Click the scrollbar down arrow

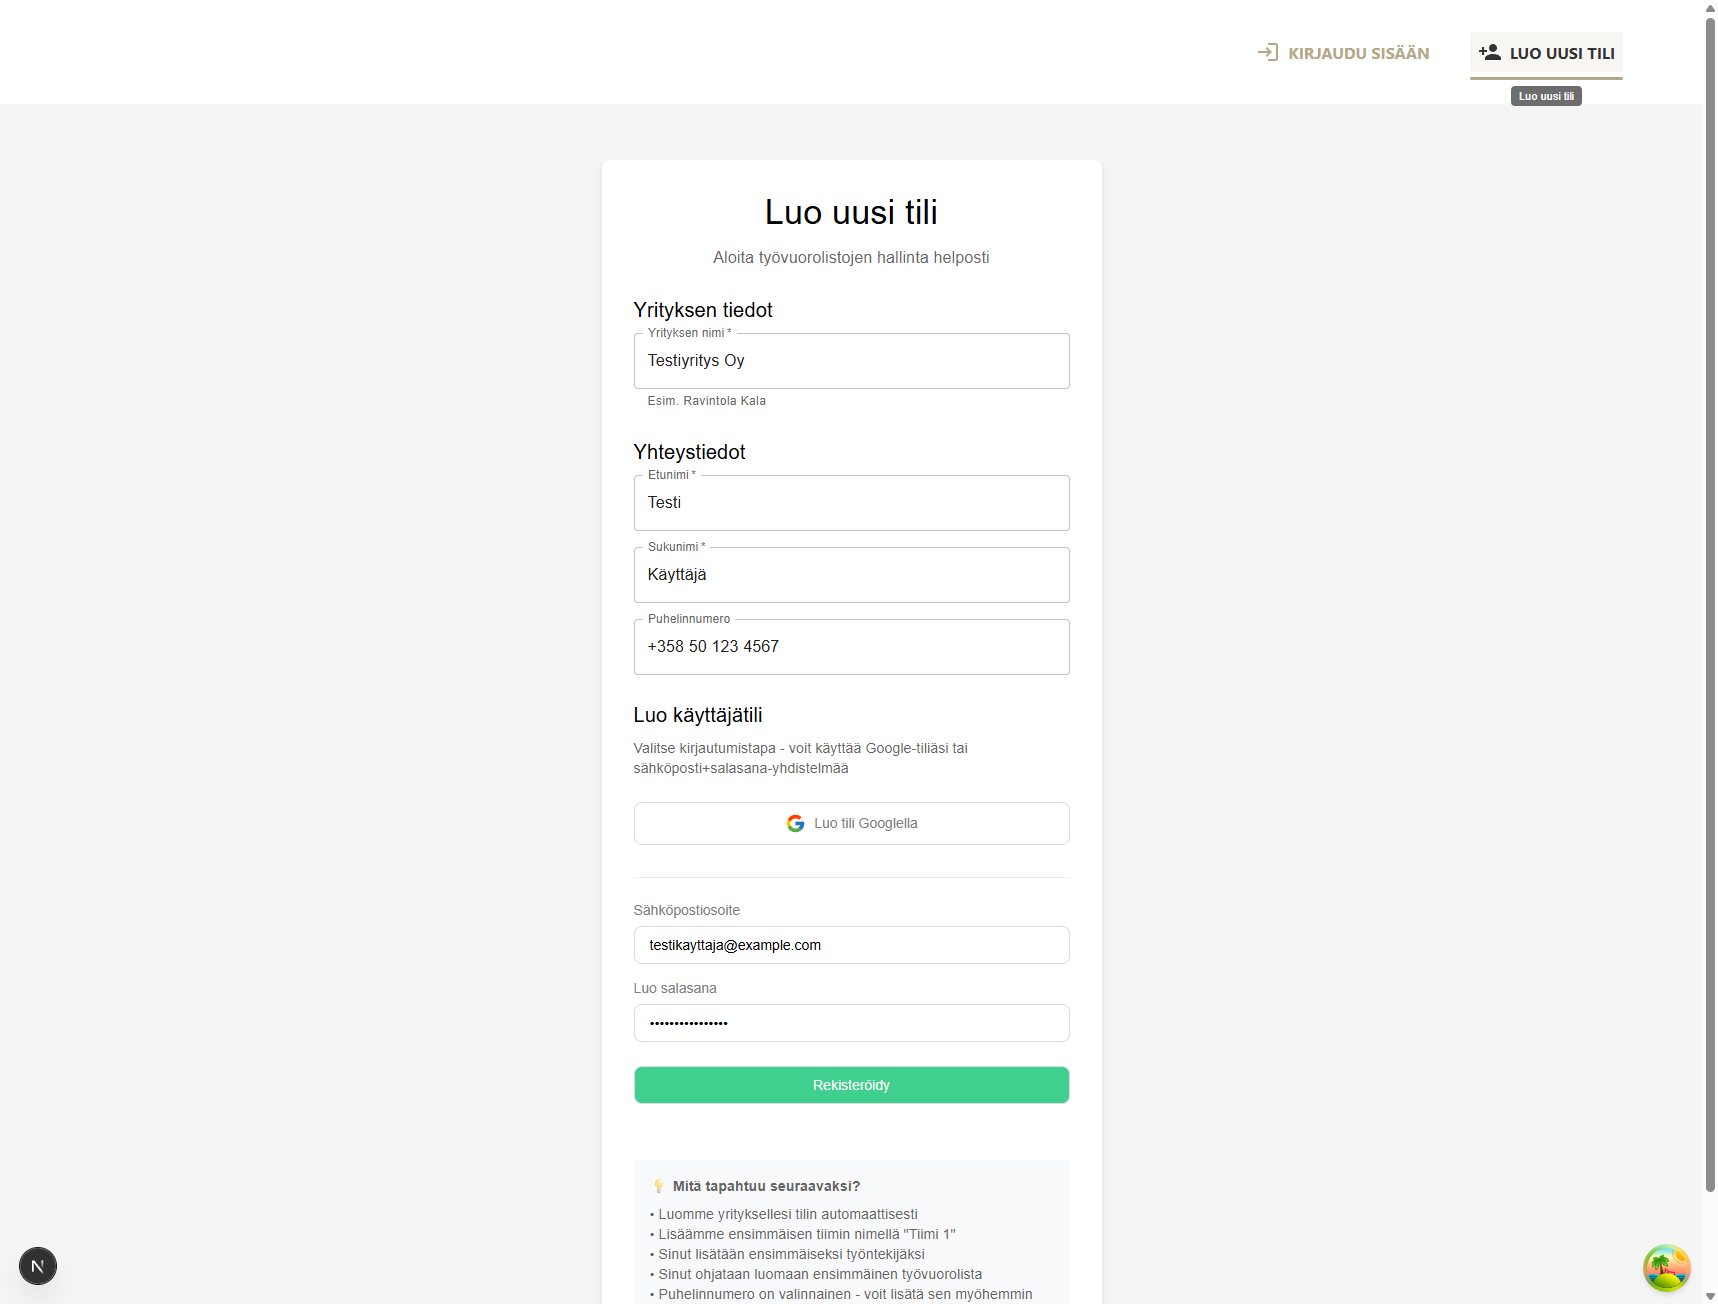[x=1710, y=1296]
